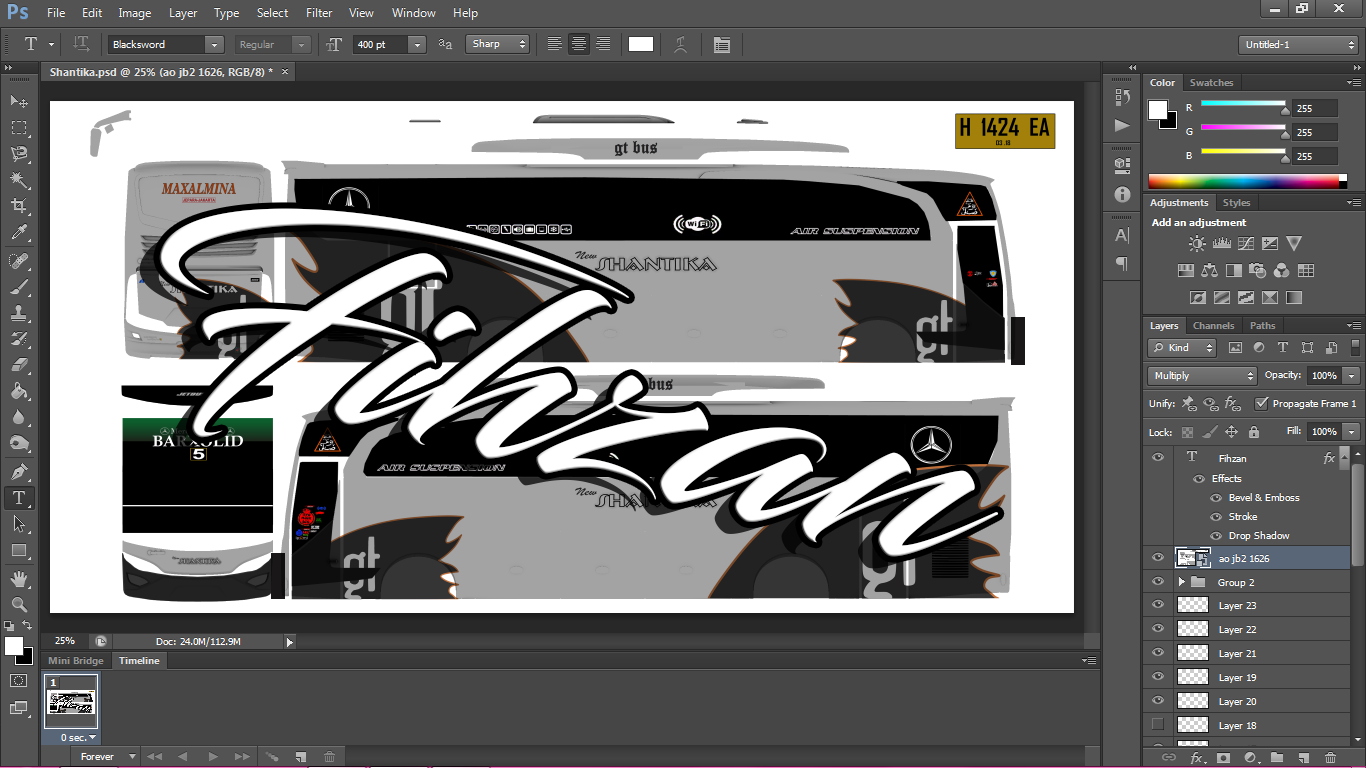Select the Lasso tool

pyautogui.click(x=19, y=154)
